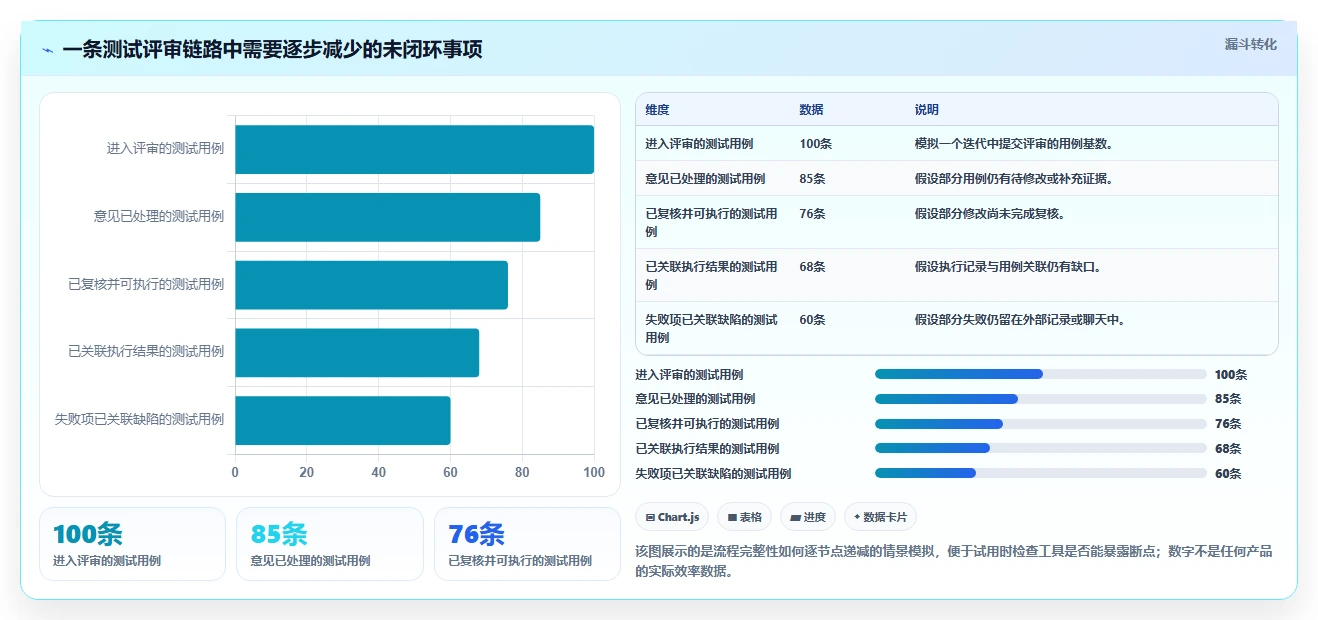Click the progress bar for 已复核并可执行的测试用例
This screenshot has height=620, width=1318.
[1041, 424]
